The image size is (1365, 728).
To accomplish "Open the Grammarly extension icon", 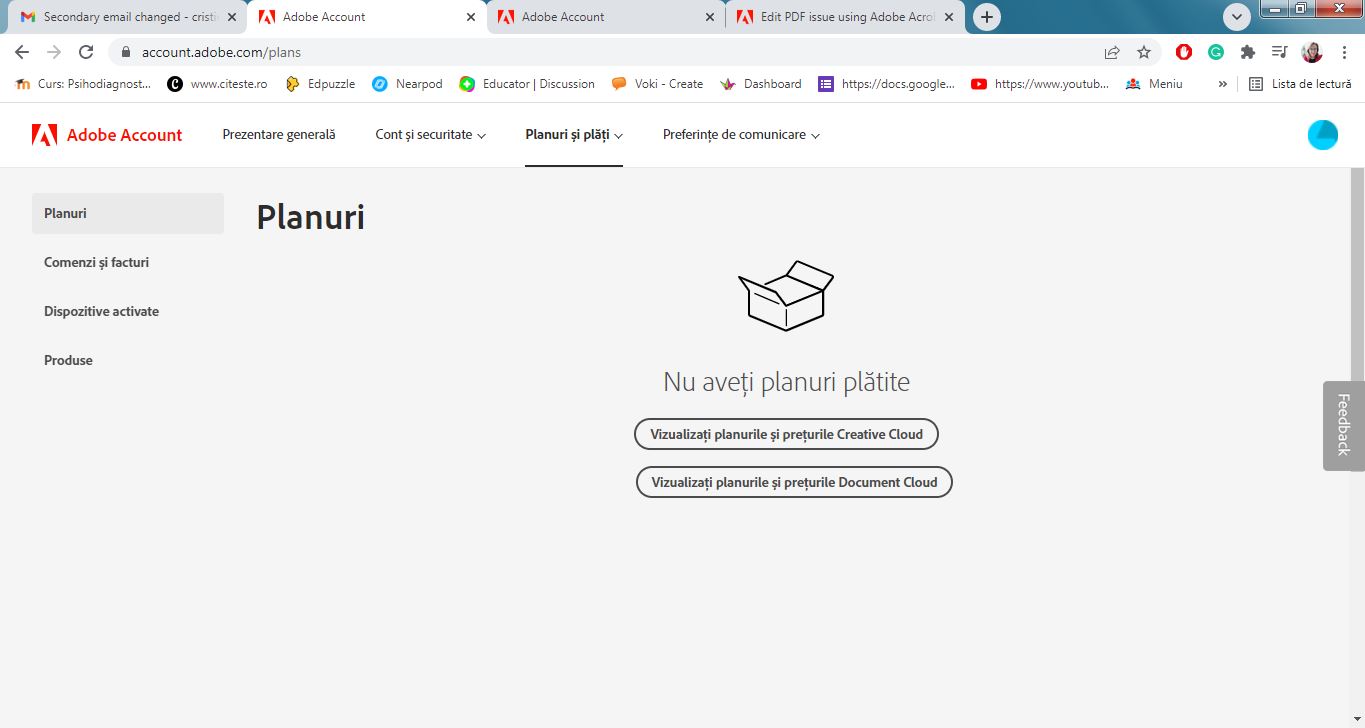I will click(1215, 51).
